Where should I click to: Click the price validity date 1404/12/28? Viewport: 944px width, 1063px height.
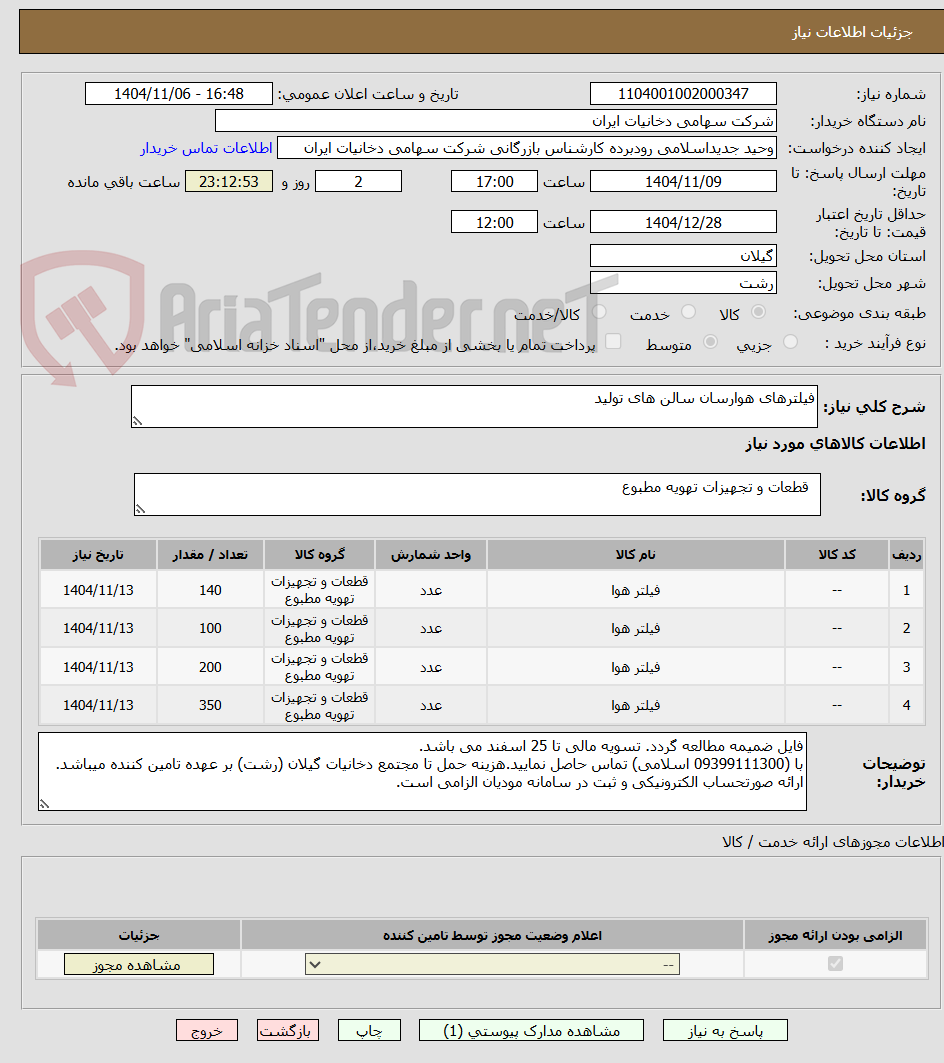point(683,222)
